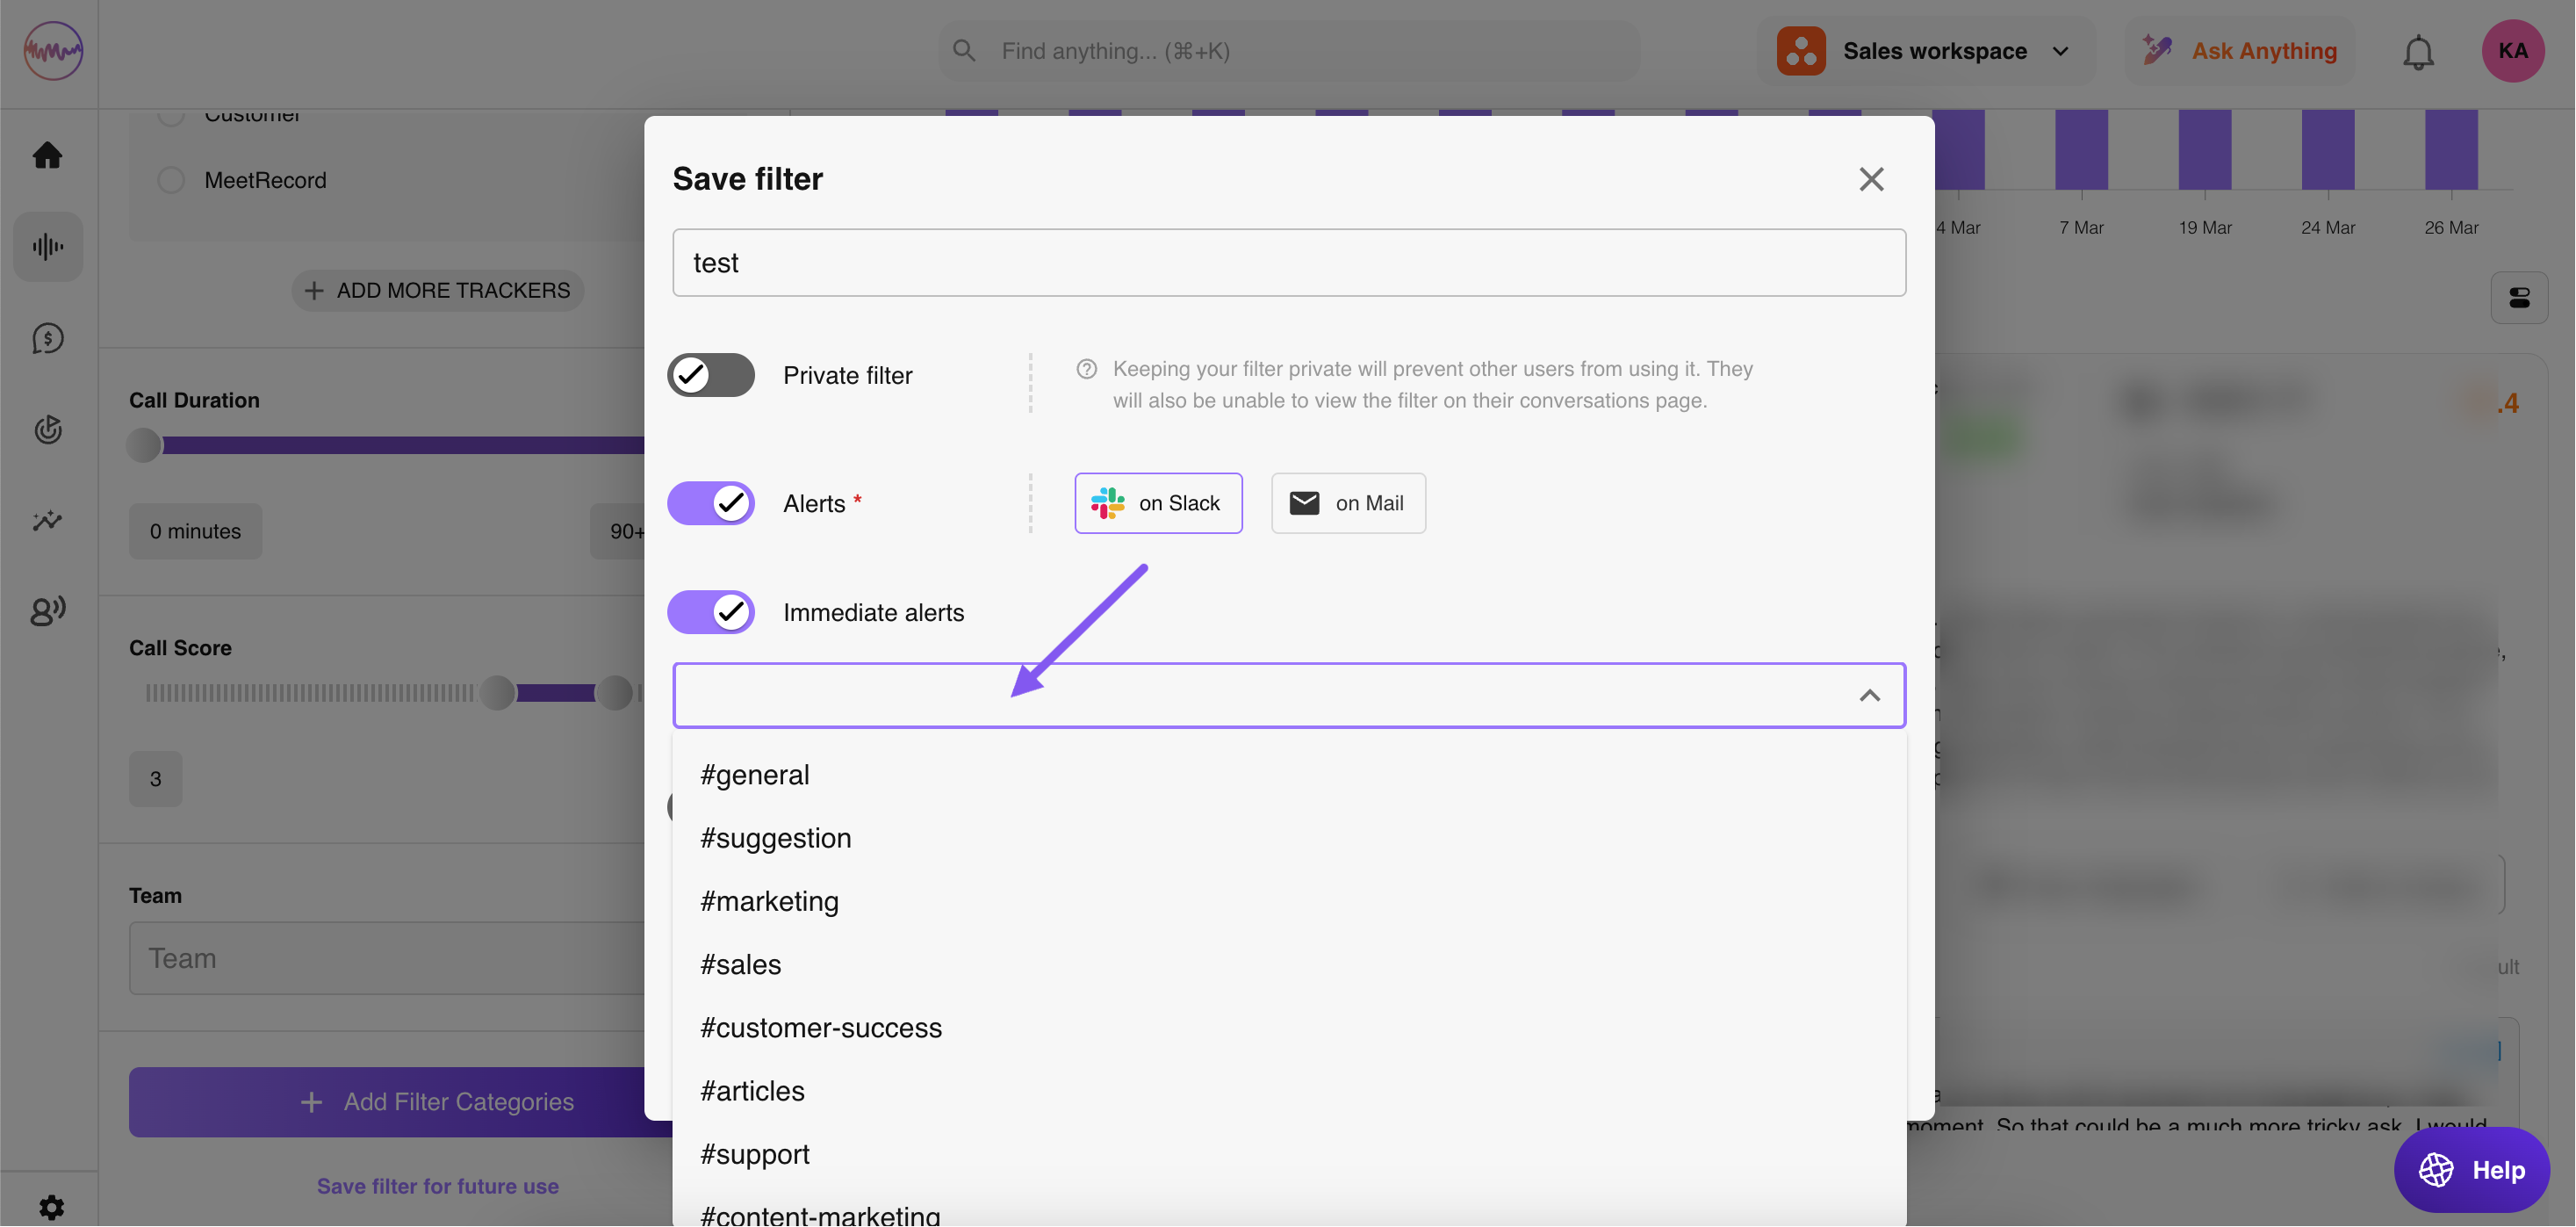2576x1227 pixels.
Task: Disable the Immediate alerts switch
Action: click(711, 612)
